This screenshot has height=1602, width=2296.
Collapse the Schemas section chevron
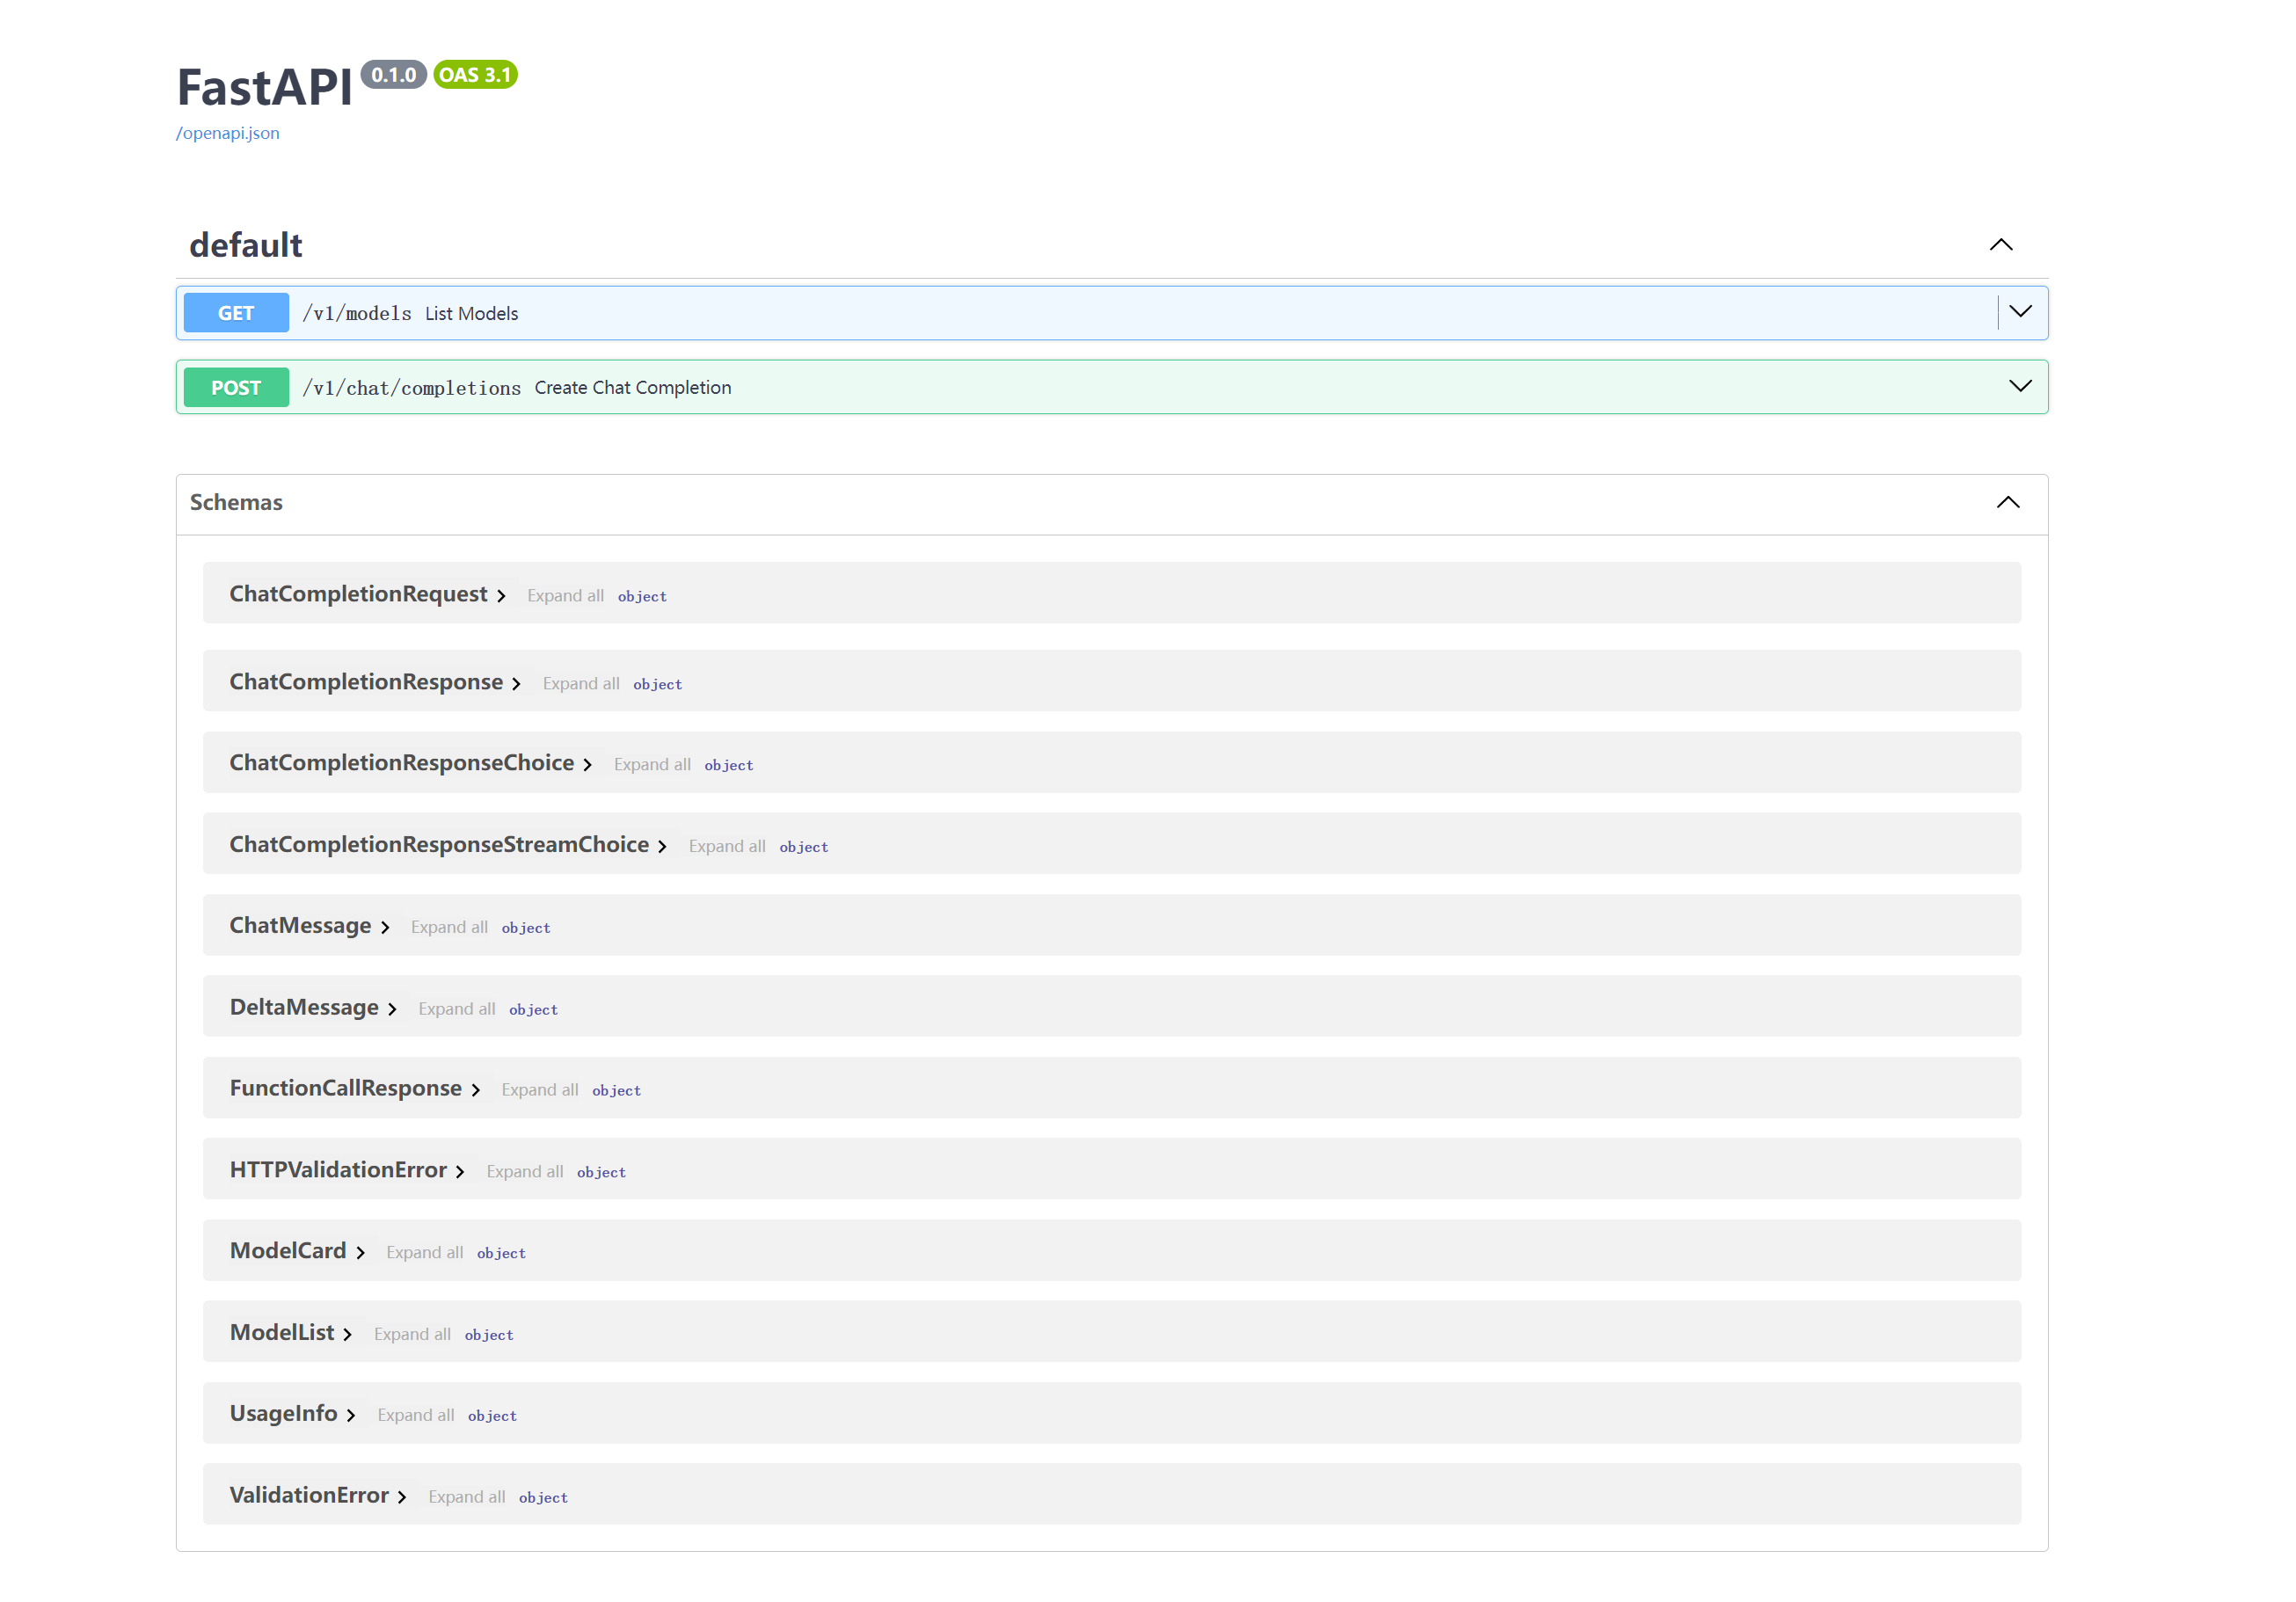click(2008, 502)
